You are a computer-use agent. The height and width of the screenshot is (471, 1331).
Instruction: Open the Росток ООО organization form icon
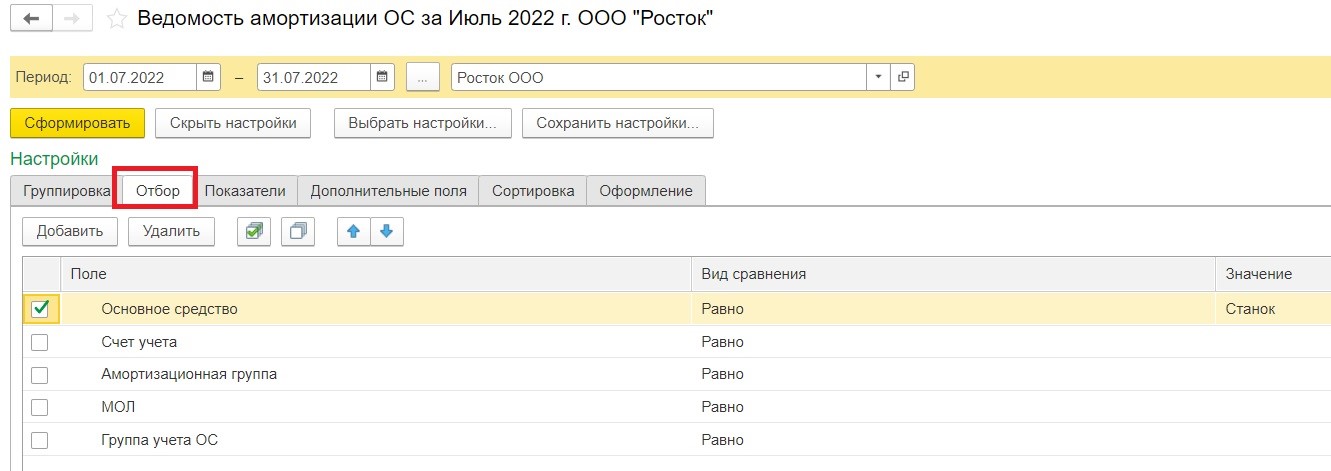click(x=903, y=77)
